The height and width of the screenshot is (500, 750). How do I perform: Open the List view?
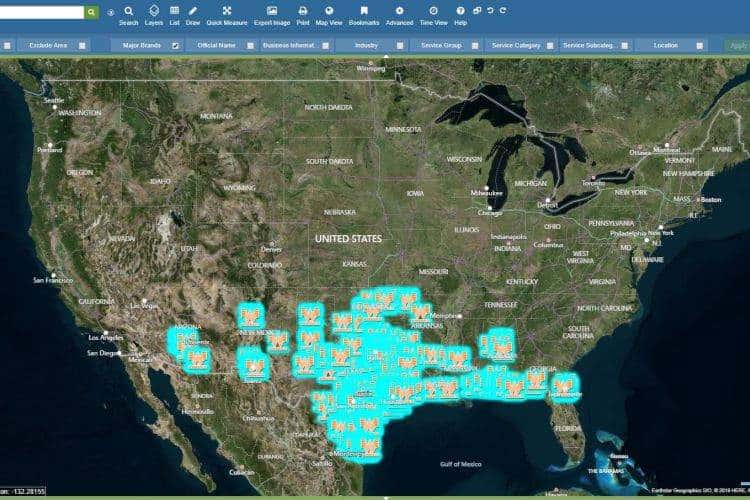pos(175,16)
